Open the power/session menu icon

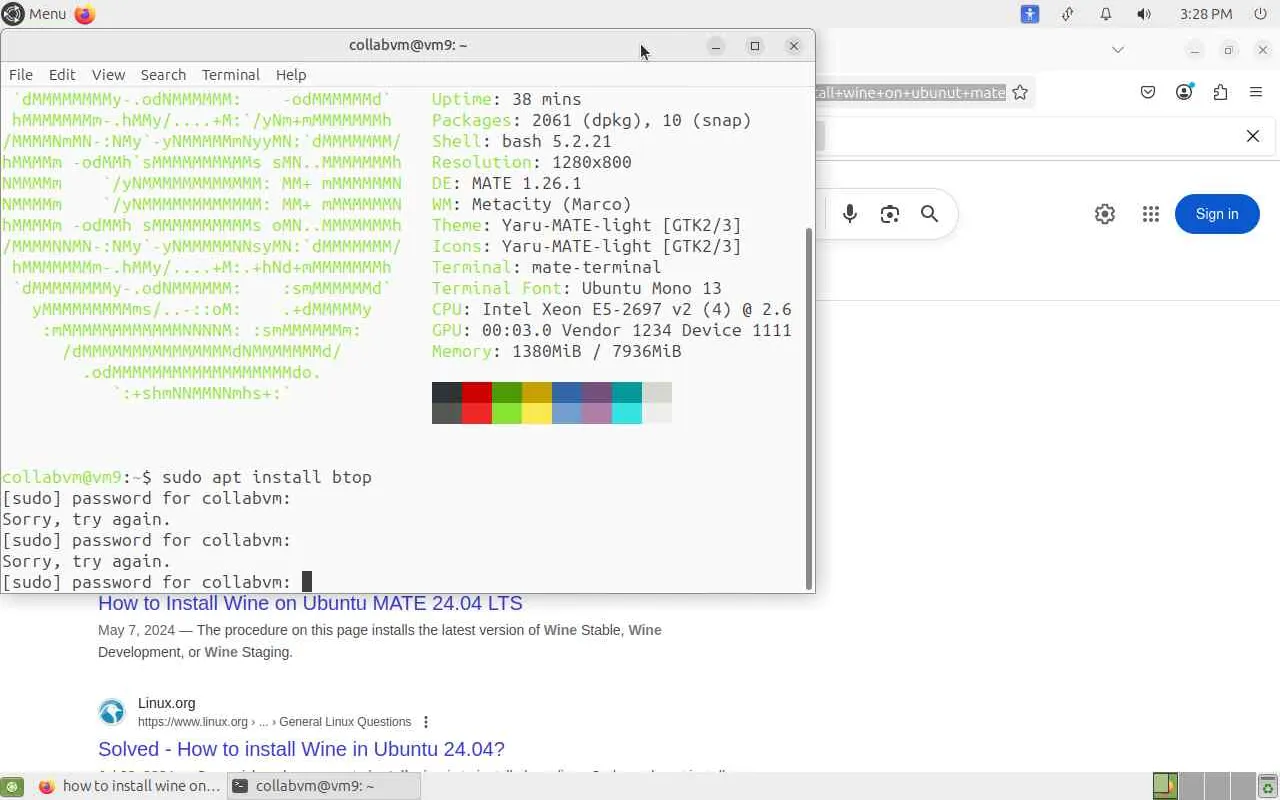point(1260,14)
